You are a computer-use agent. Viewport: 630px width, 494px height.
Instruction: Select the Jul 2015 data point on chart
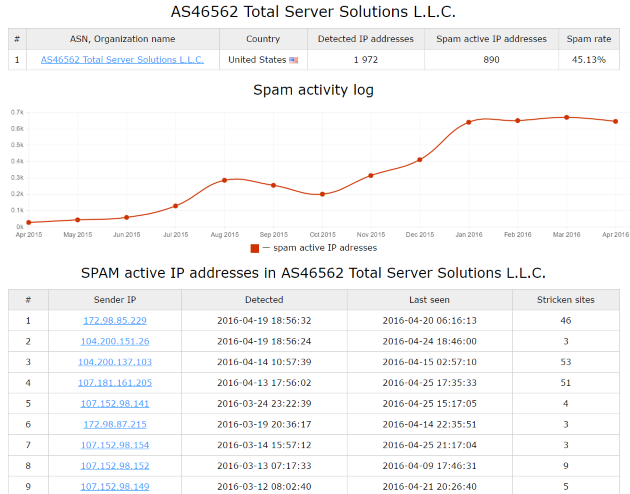[x=176, y=206]
